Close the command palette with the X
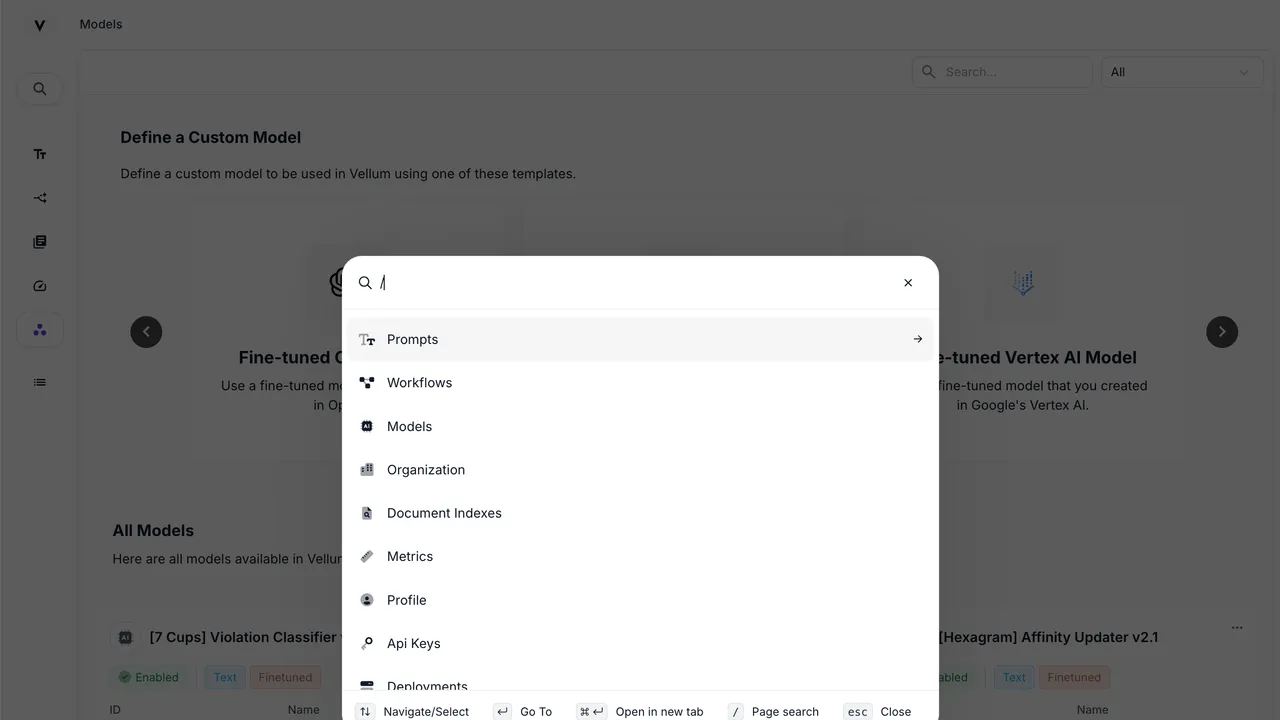Screen dimensions: 1280x720 tap(908, 283)
